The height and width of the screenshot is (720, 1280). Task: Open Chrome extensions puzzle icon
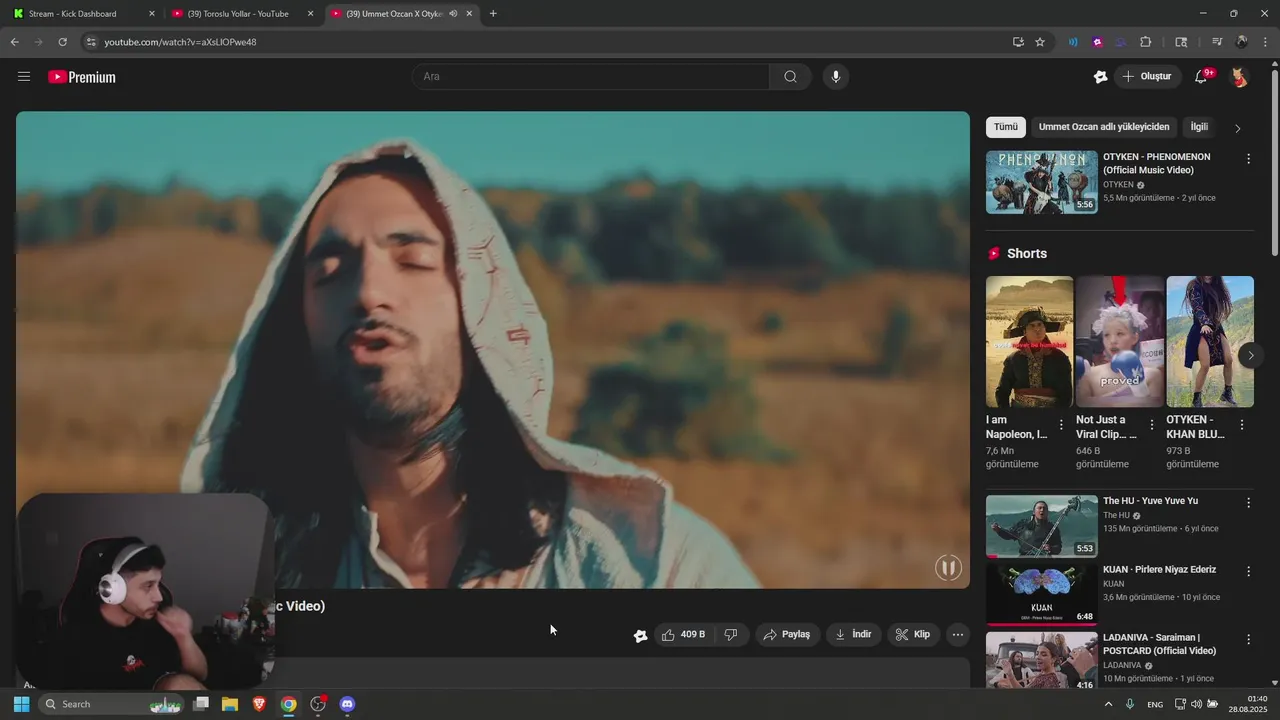[x=1146, y=42]
